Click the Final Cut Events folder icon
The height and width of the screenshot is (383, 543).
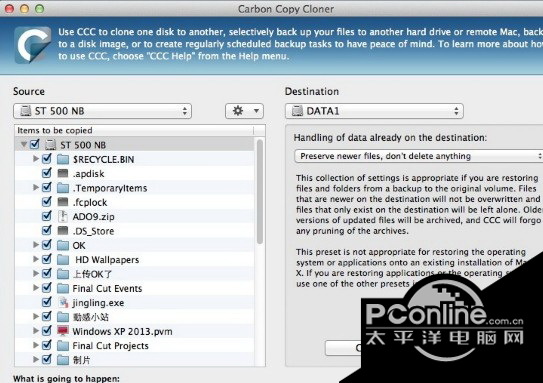tap(63, 288)
